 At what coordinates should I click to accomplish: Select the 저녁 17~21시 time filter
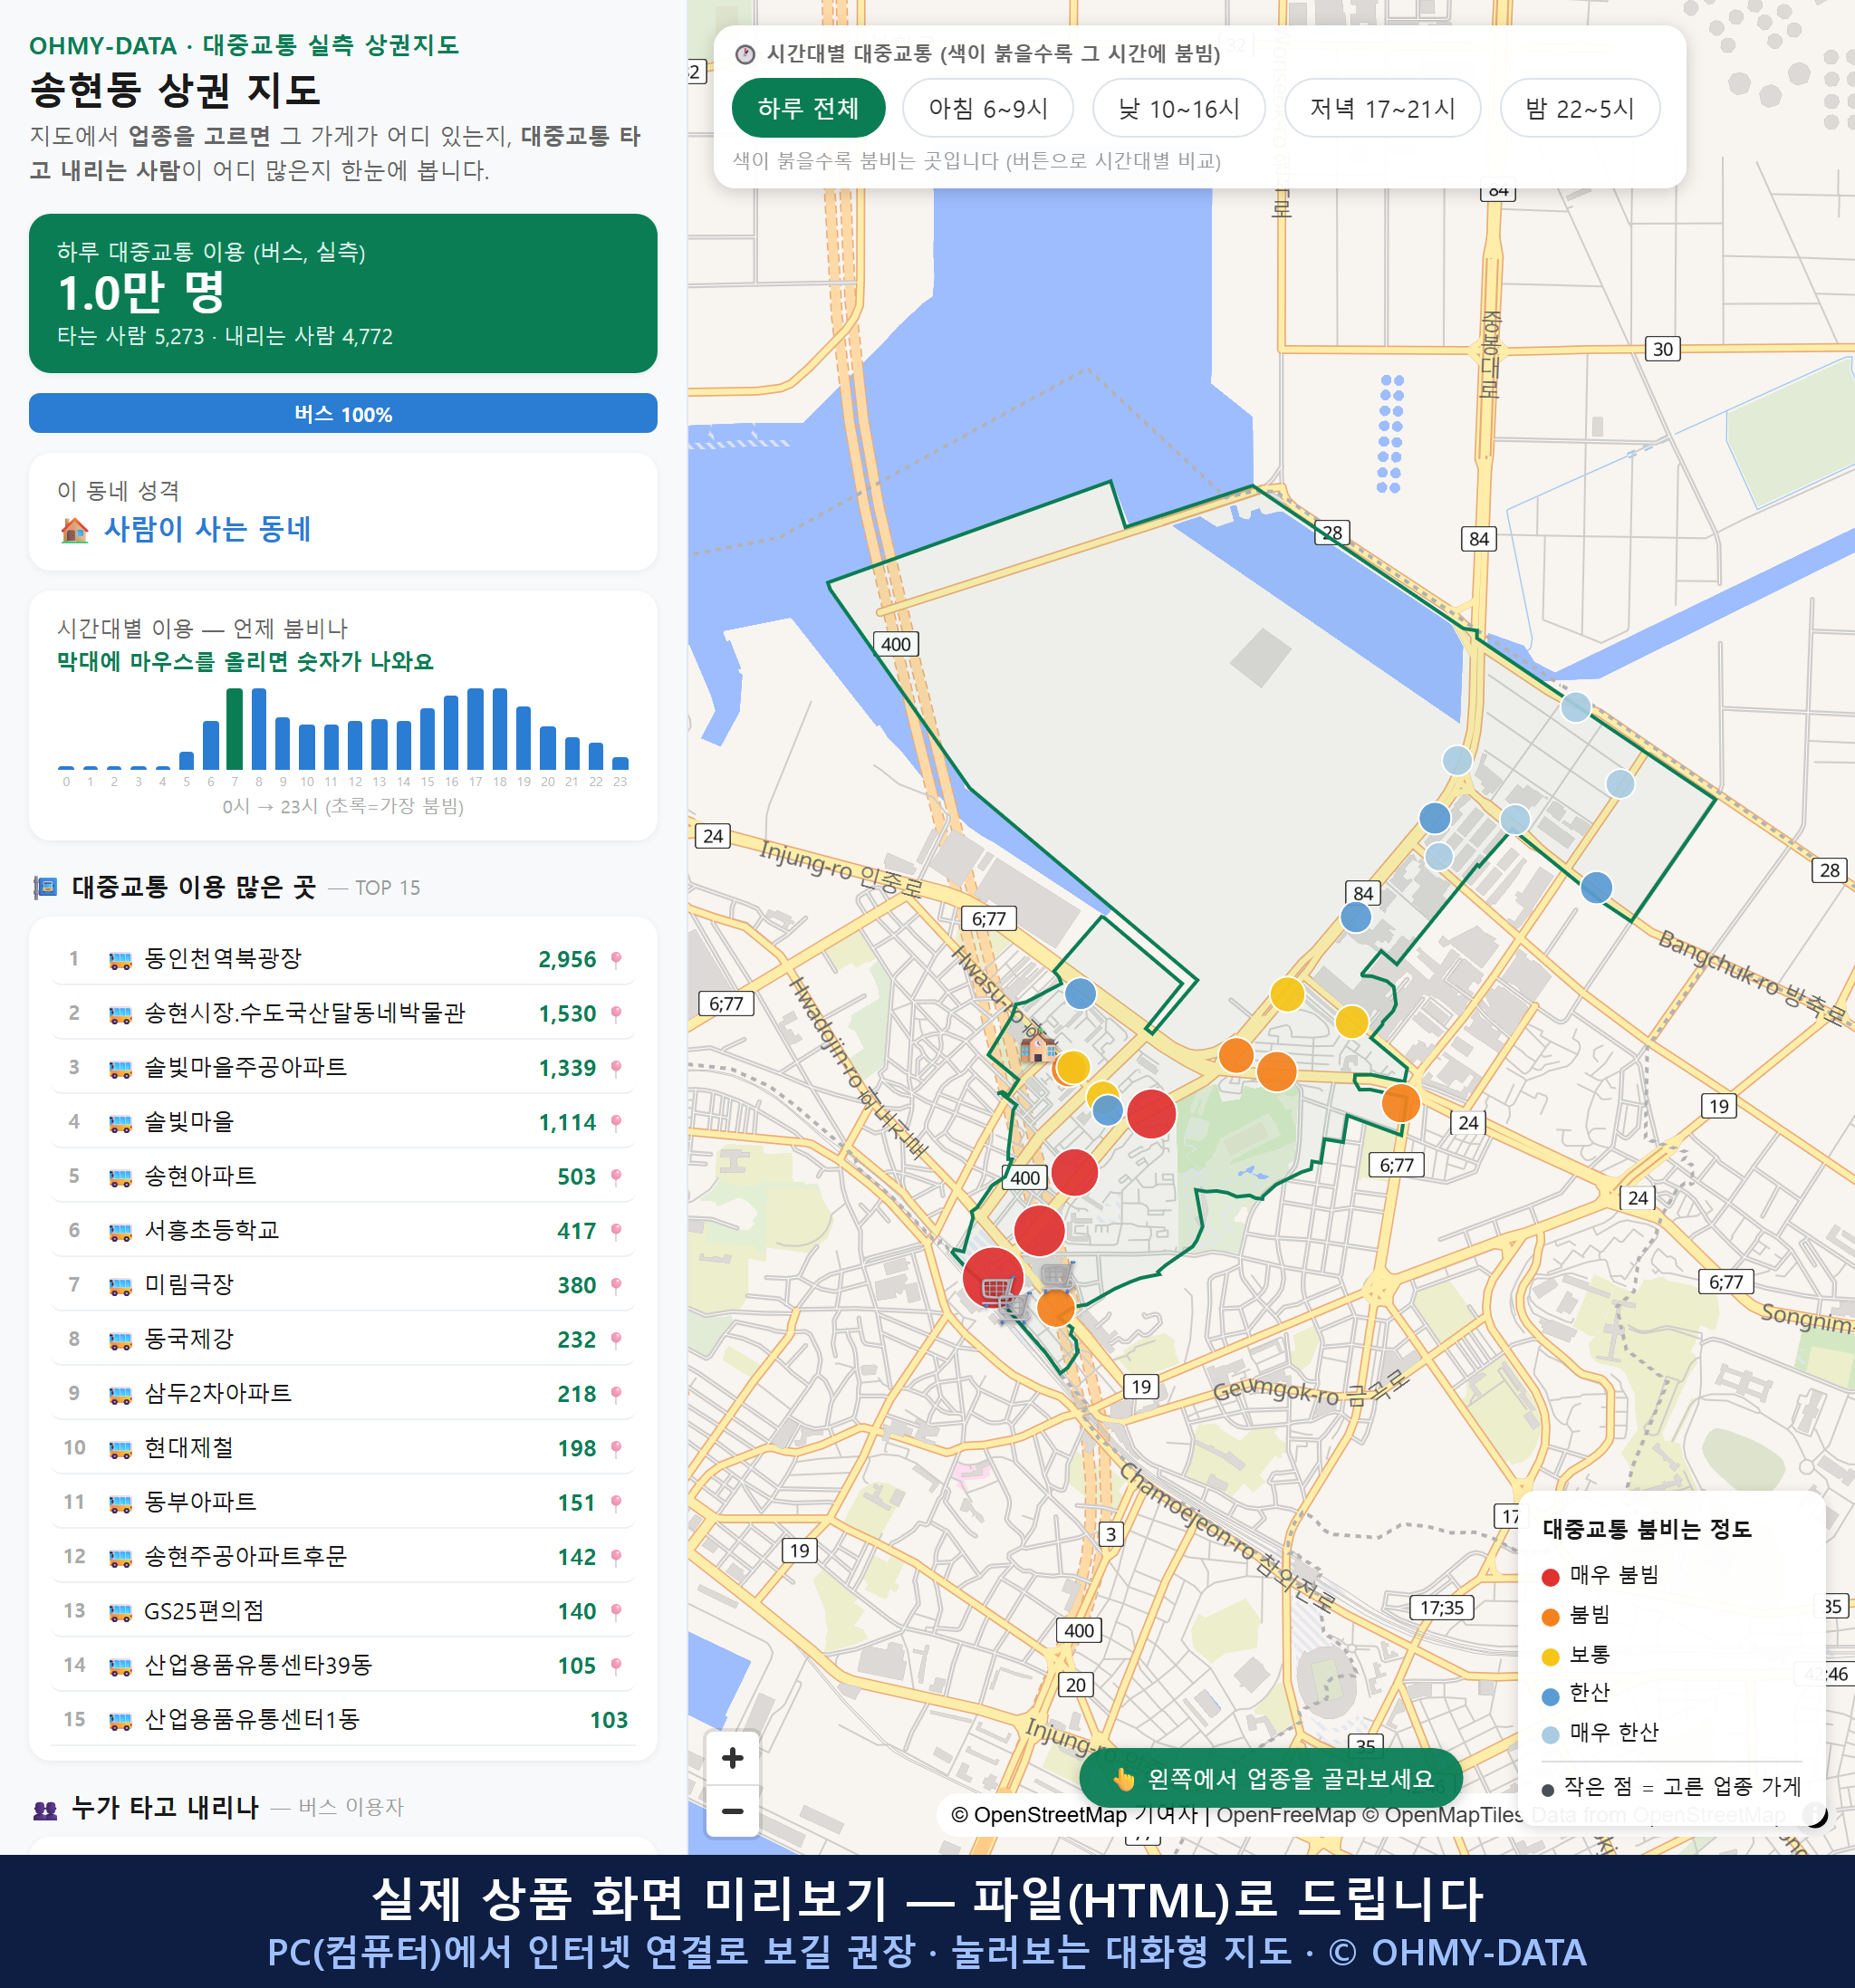point(1381,108)
